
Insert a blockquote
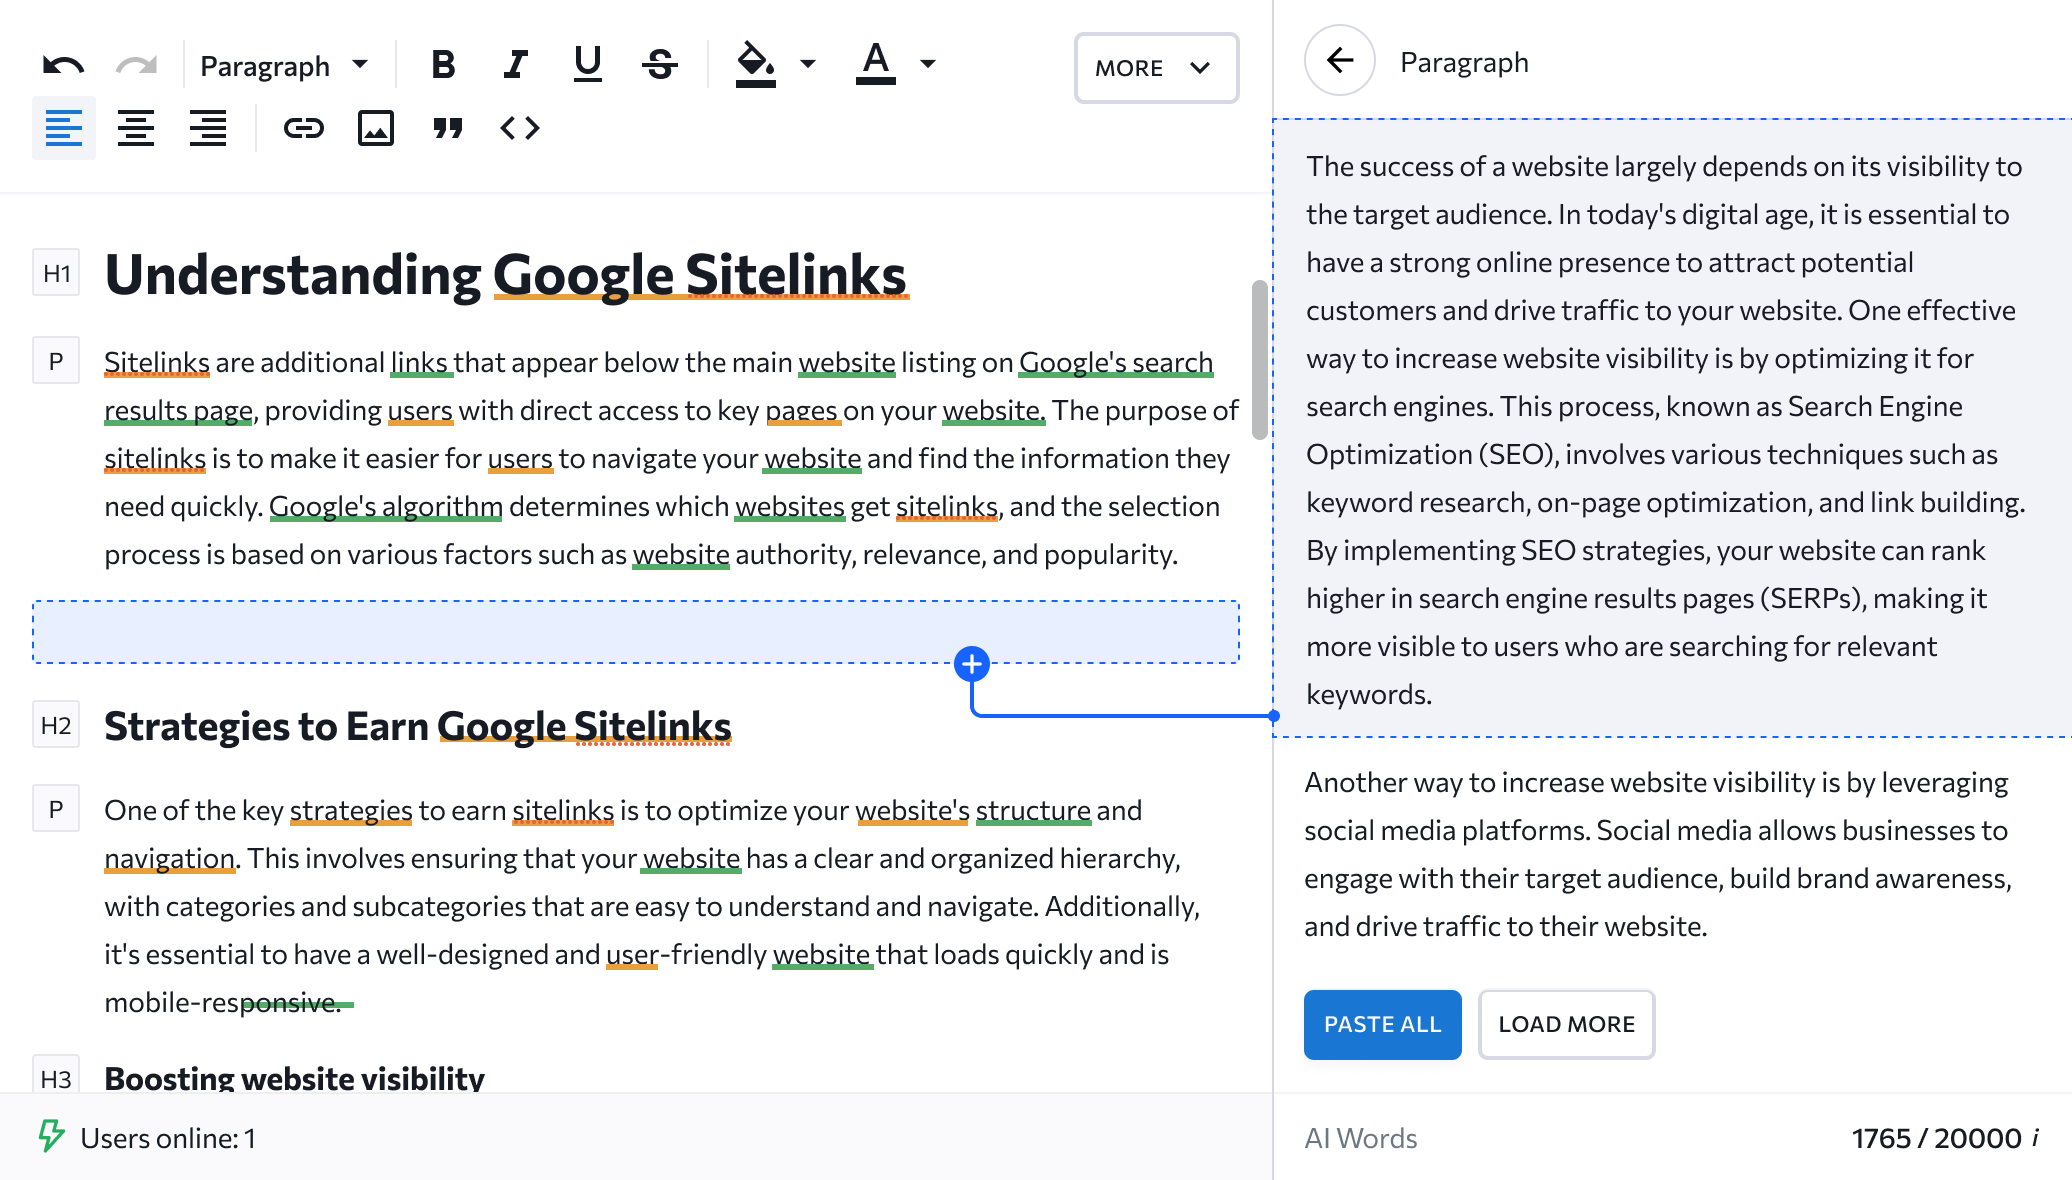448,128
